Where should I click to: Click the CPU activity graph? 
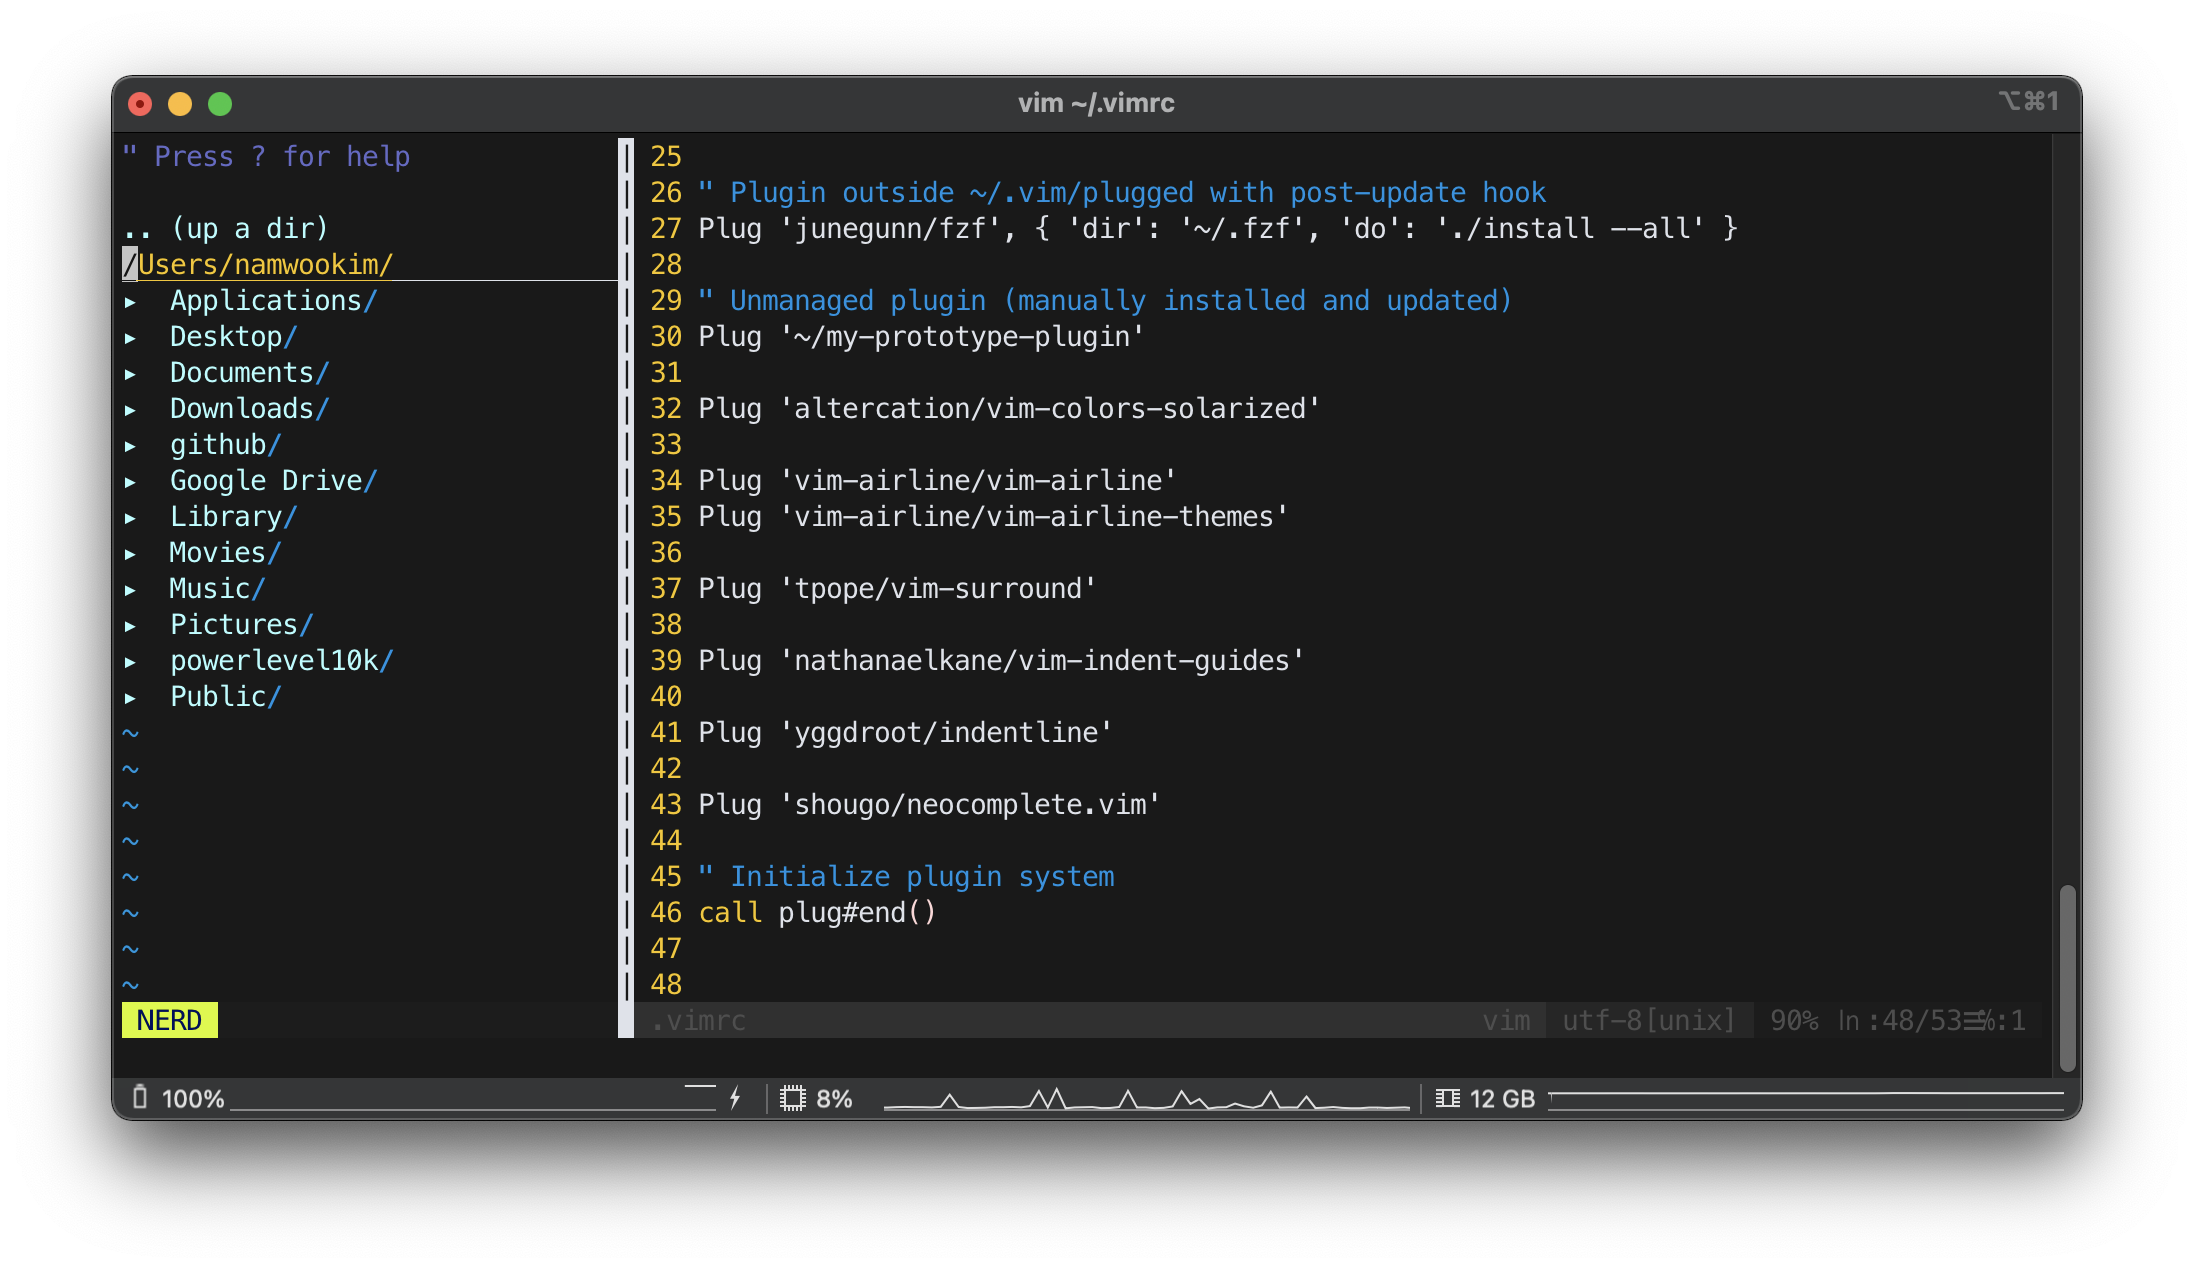tap(1146, 1099)
